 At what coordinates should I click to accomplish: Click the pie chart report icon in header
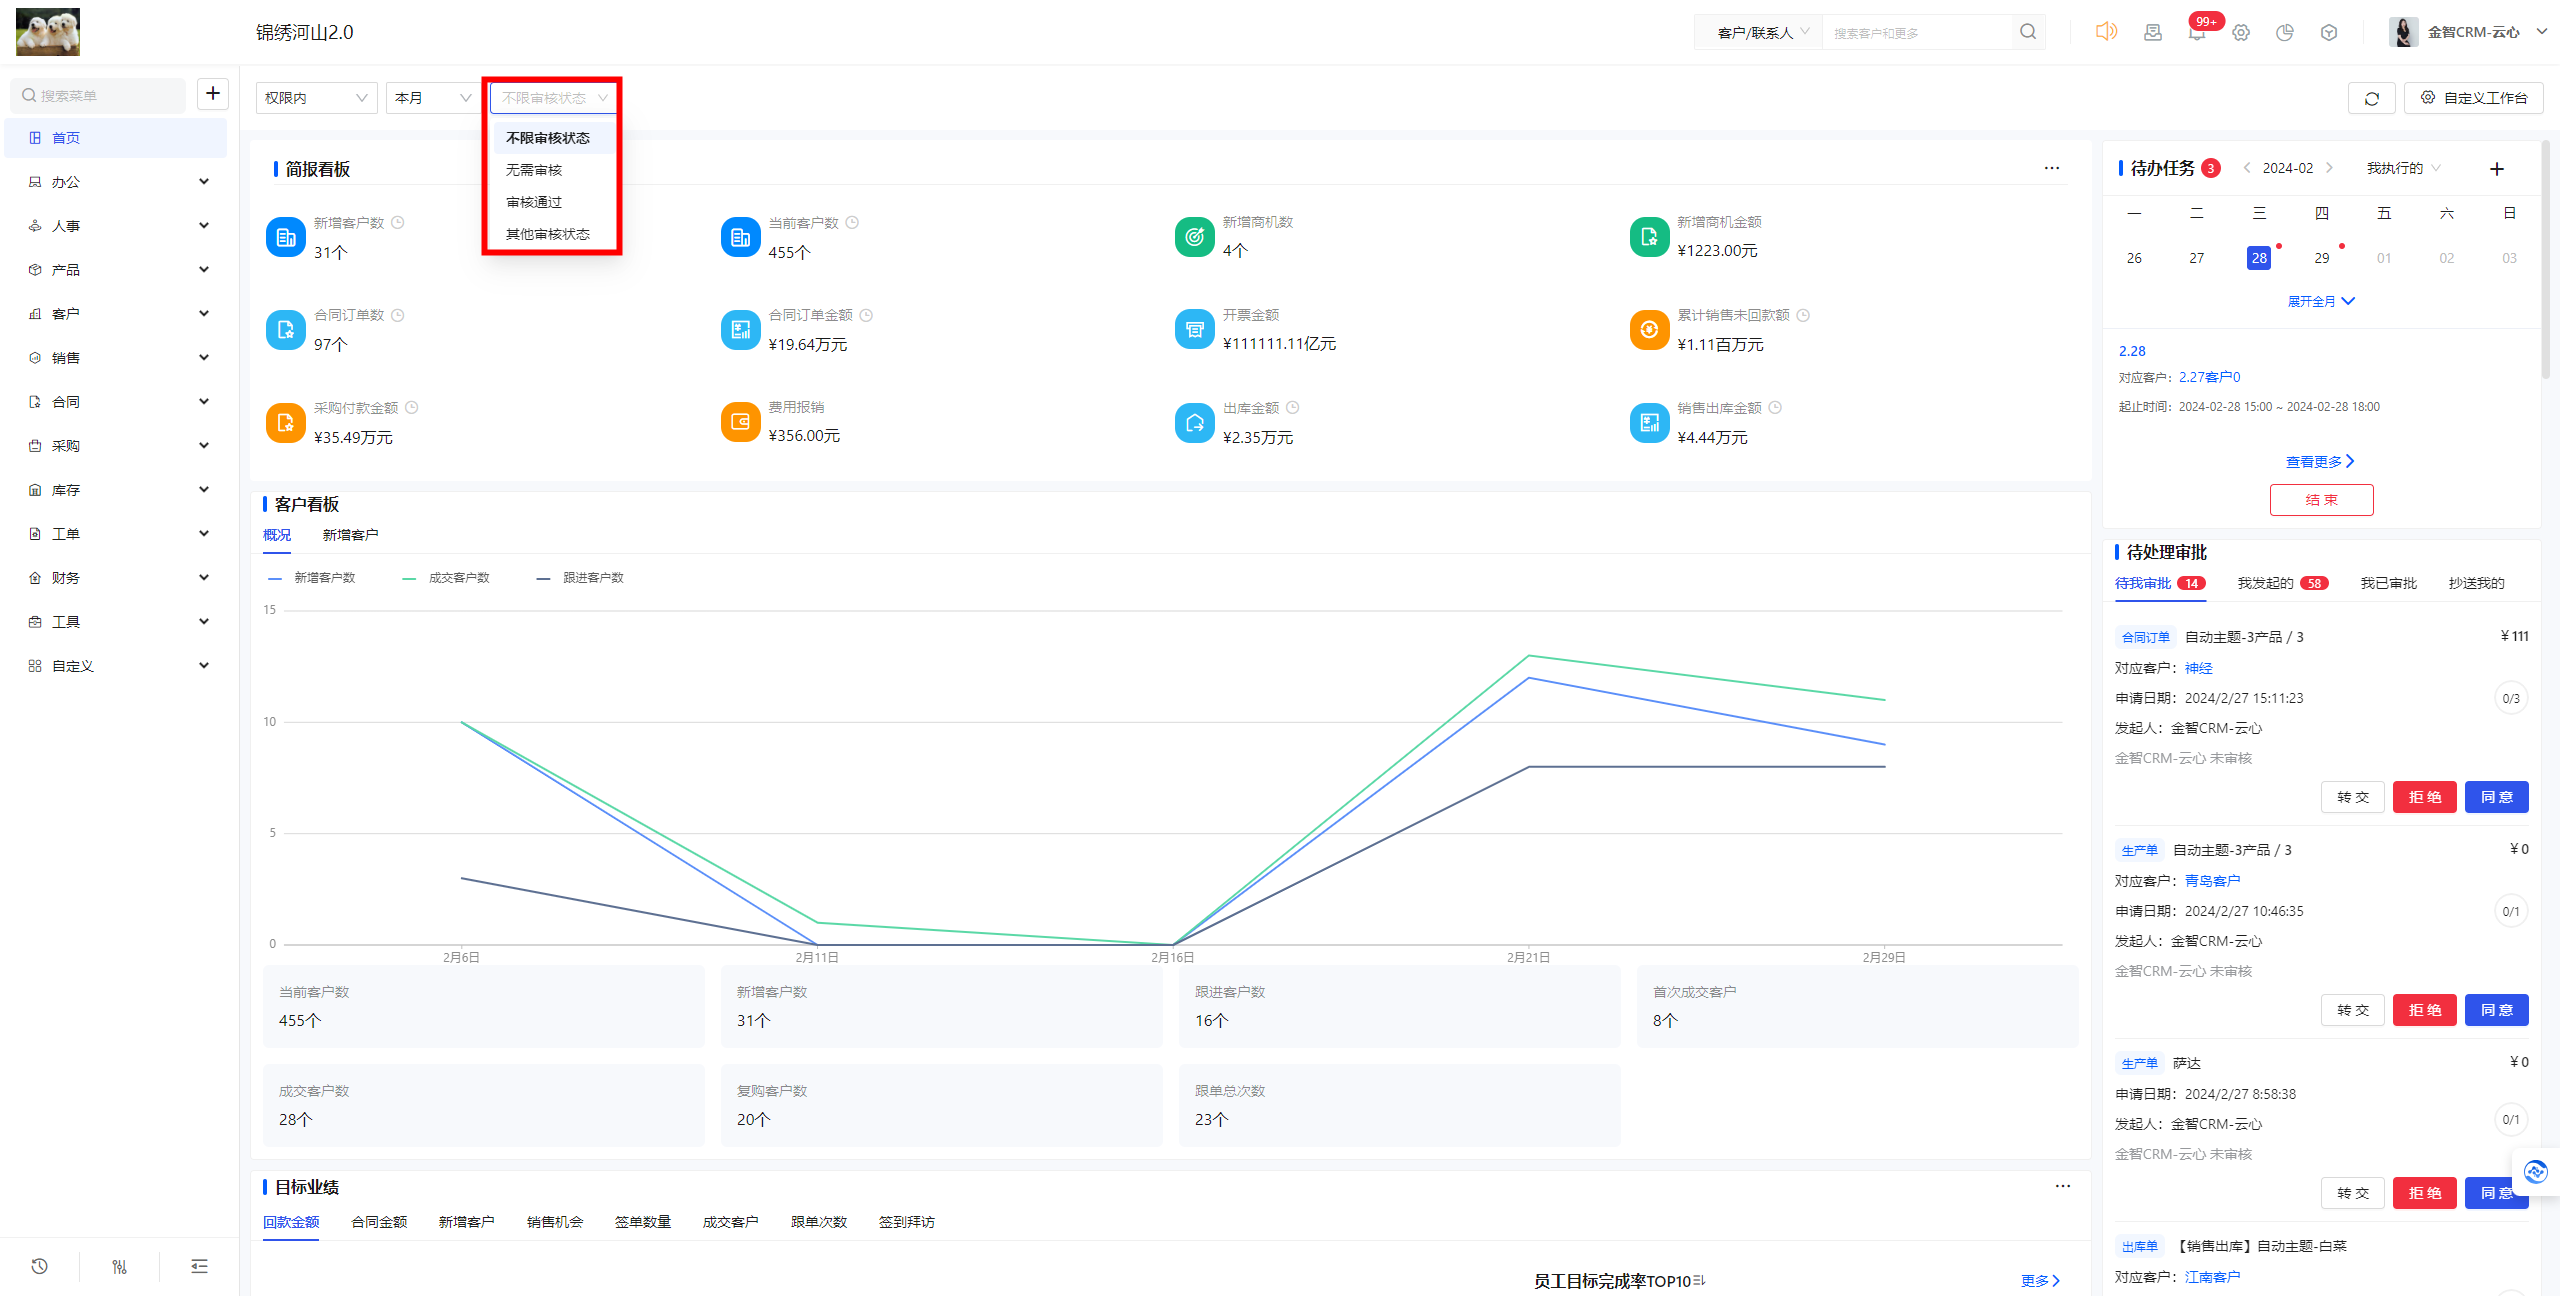[x=2285, y=32]
